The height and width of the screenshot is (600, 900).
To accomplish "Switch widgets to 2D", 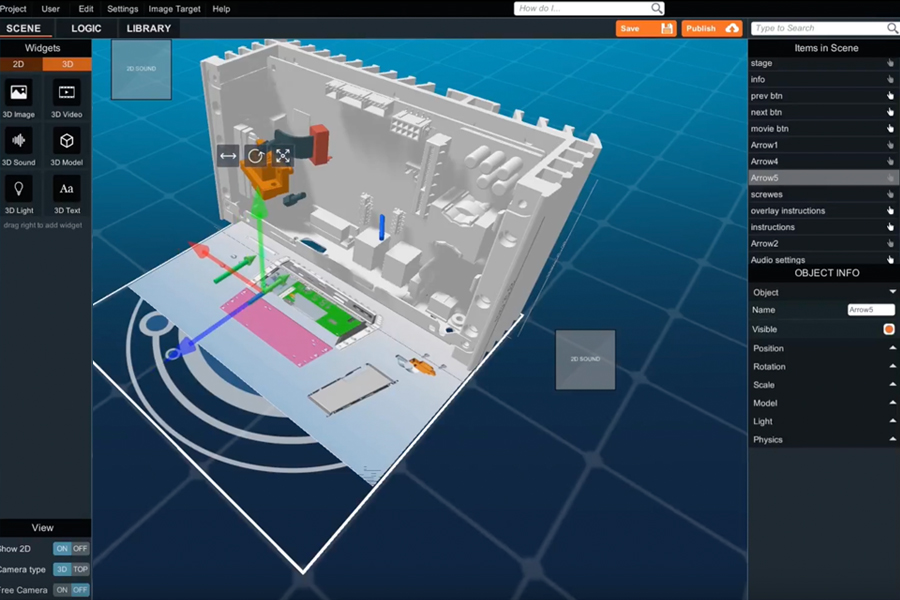I will click(x=20, y=64).
